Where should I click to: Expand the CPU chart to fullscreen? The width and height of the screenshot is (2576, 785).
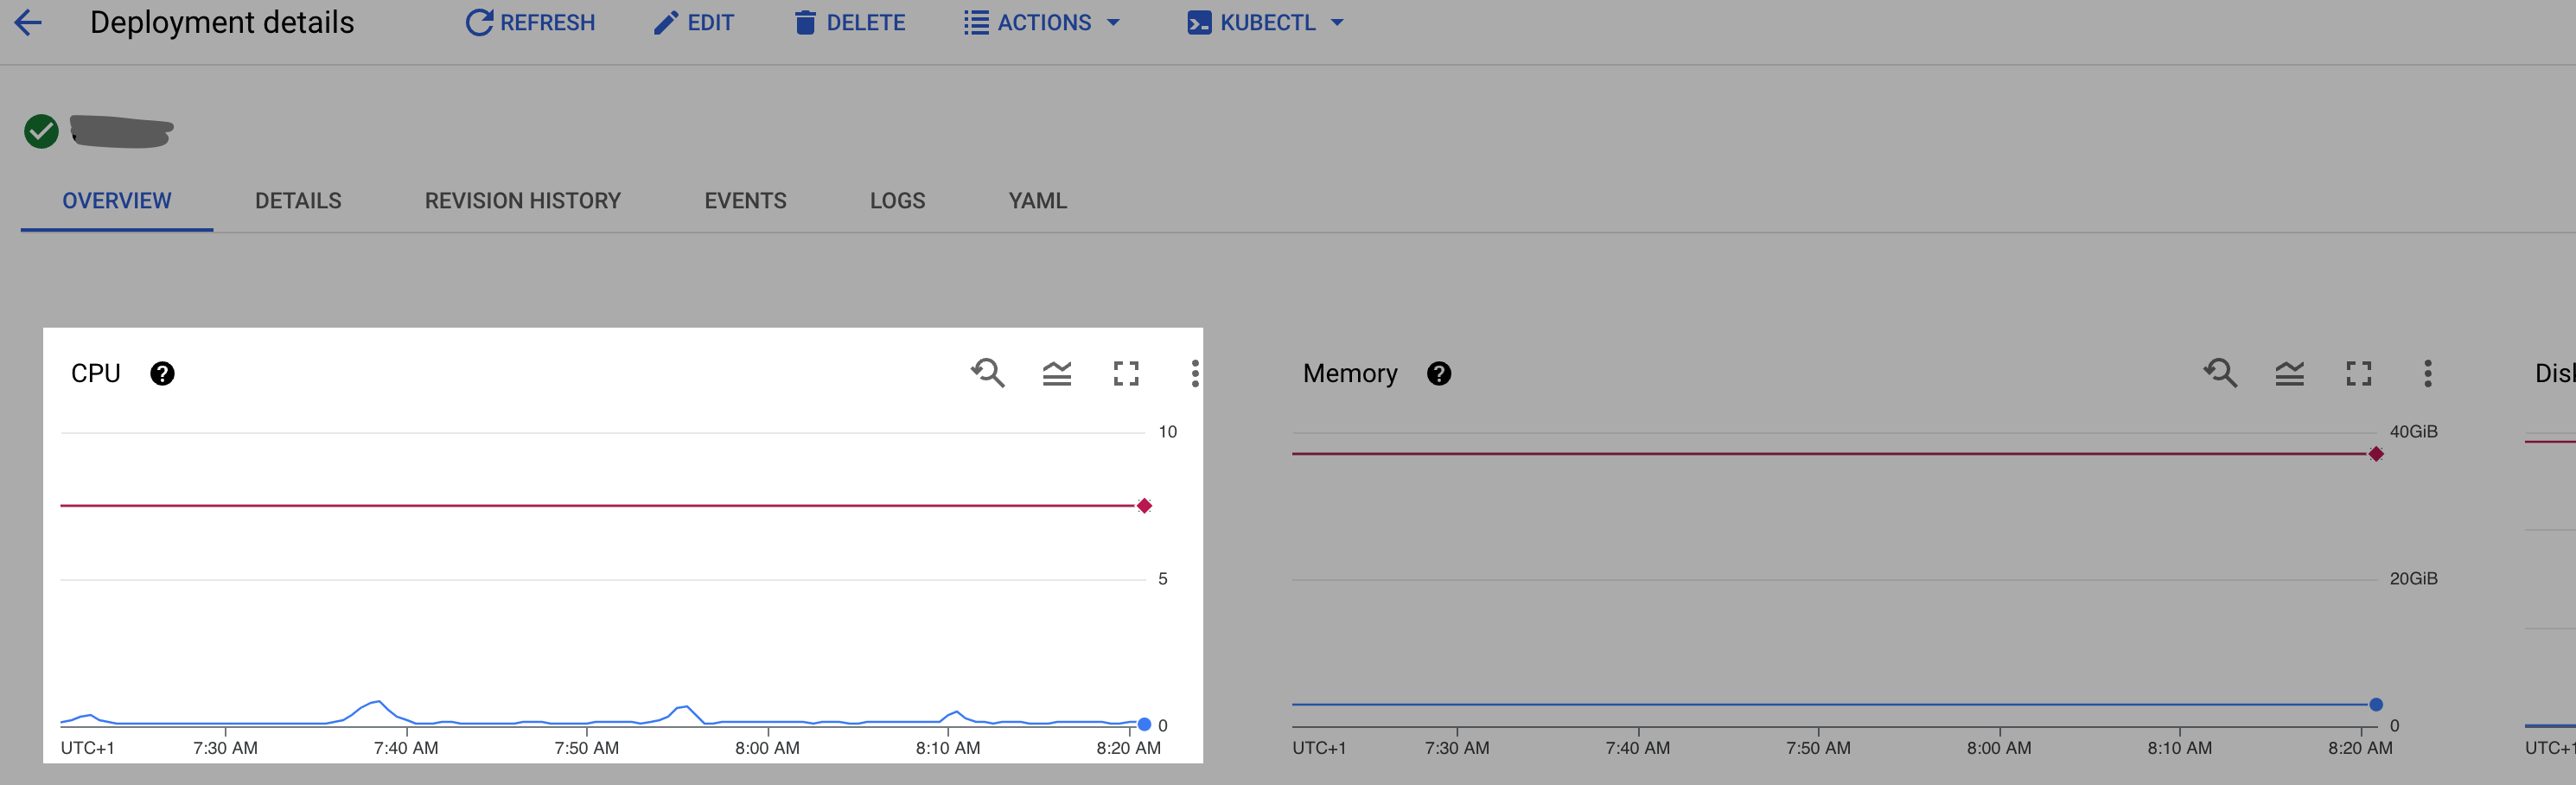[x=1127, y=373]
